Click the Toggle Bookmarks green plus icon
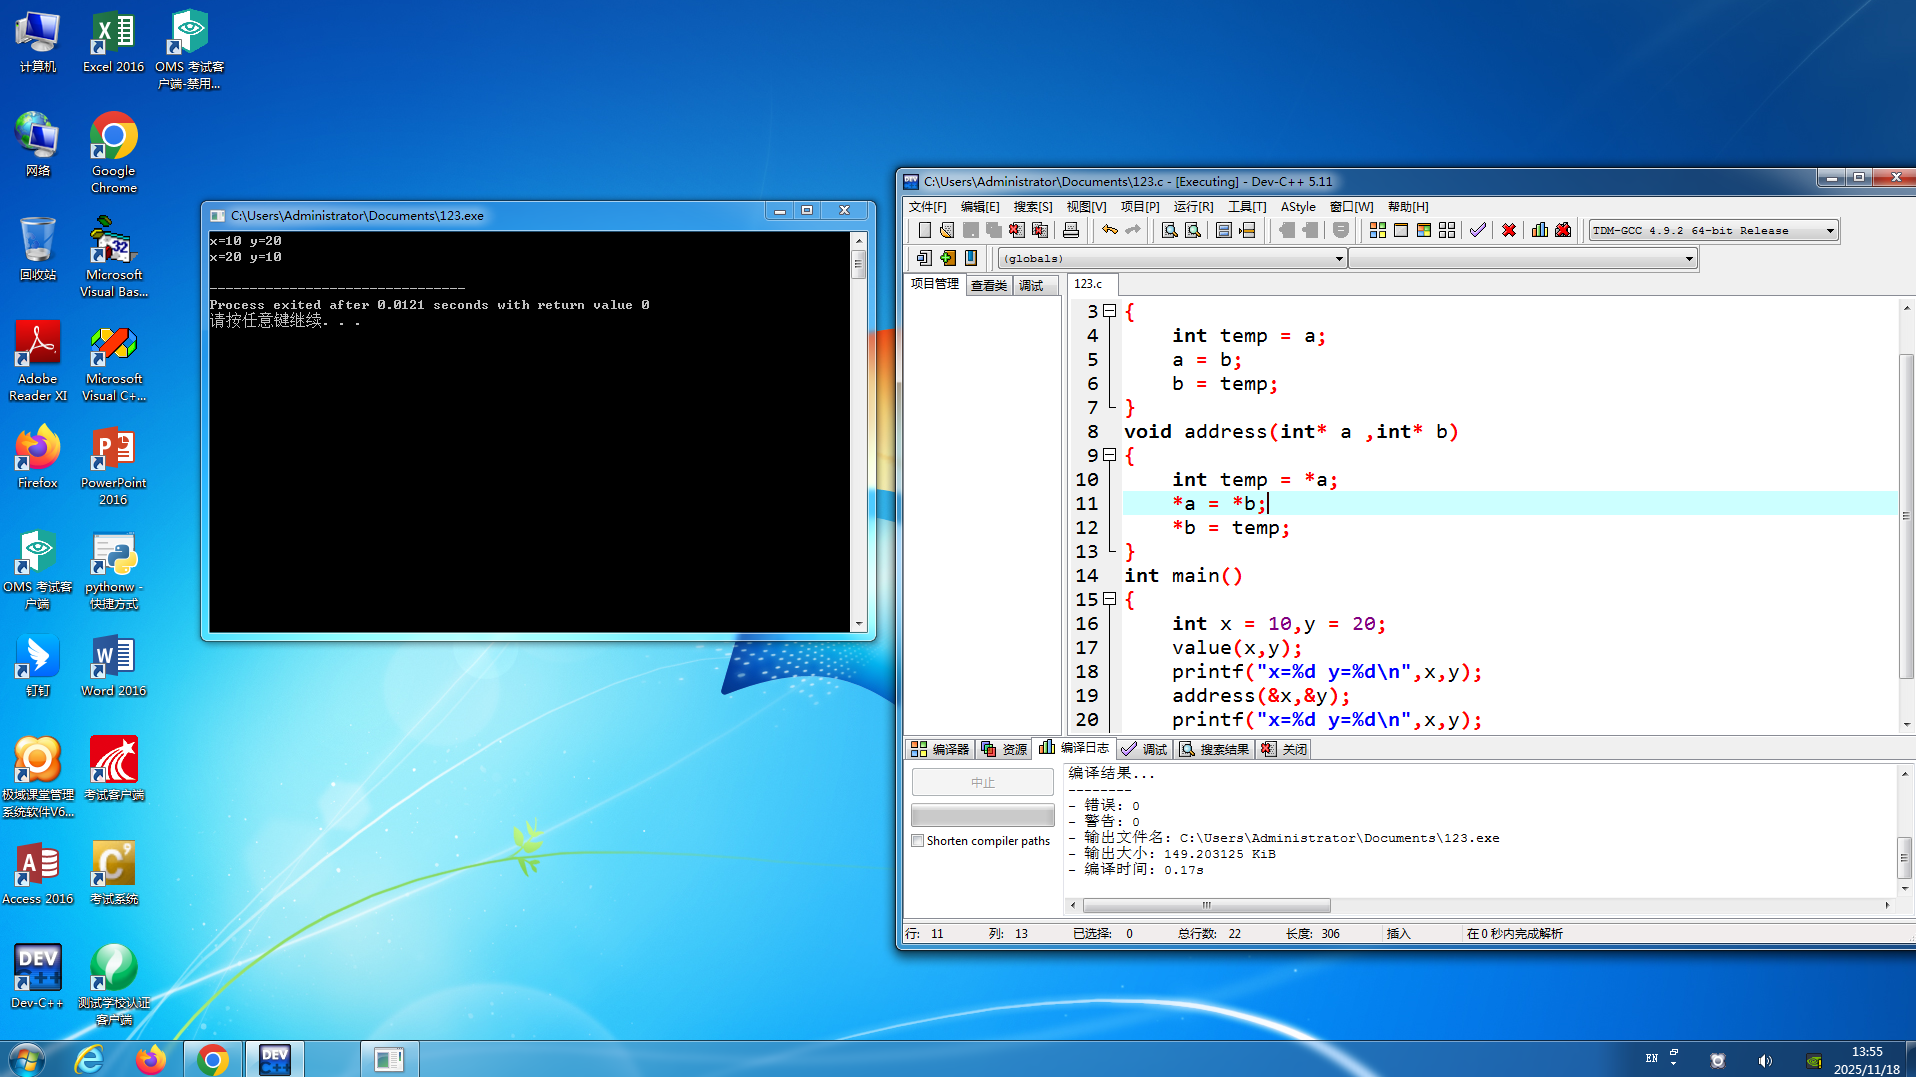 (948, 258)
